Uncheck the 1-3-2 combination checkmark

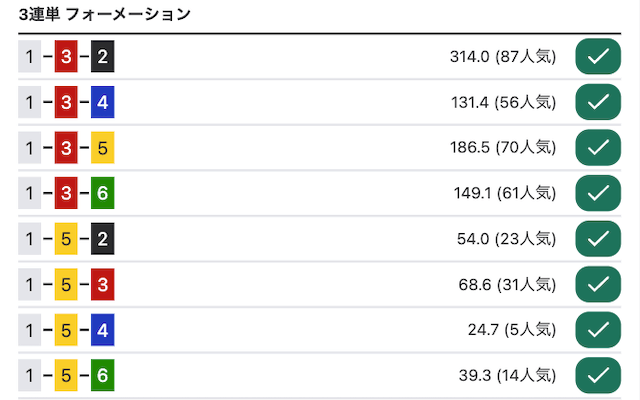click(598, 56)
